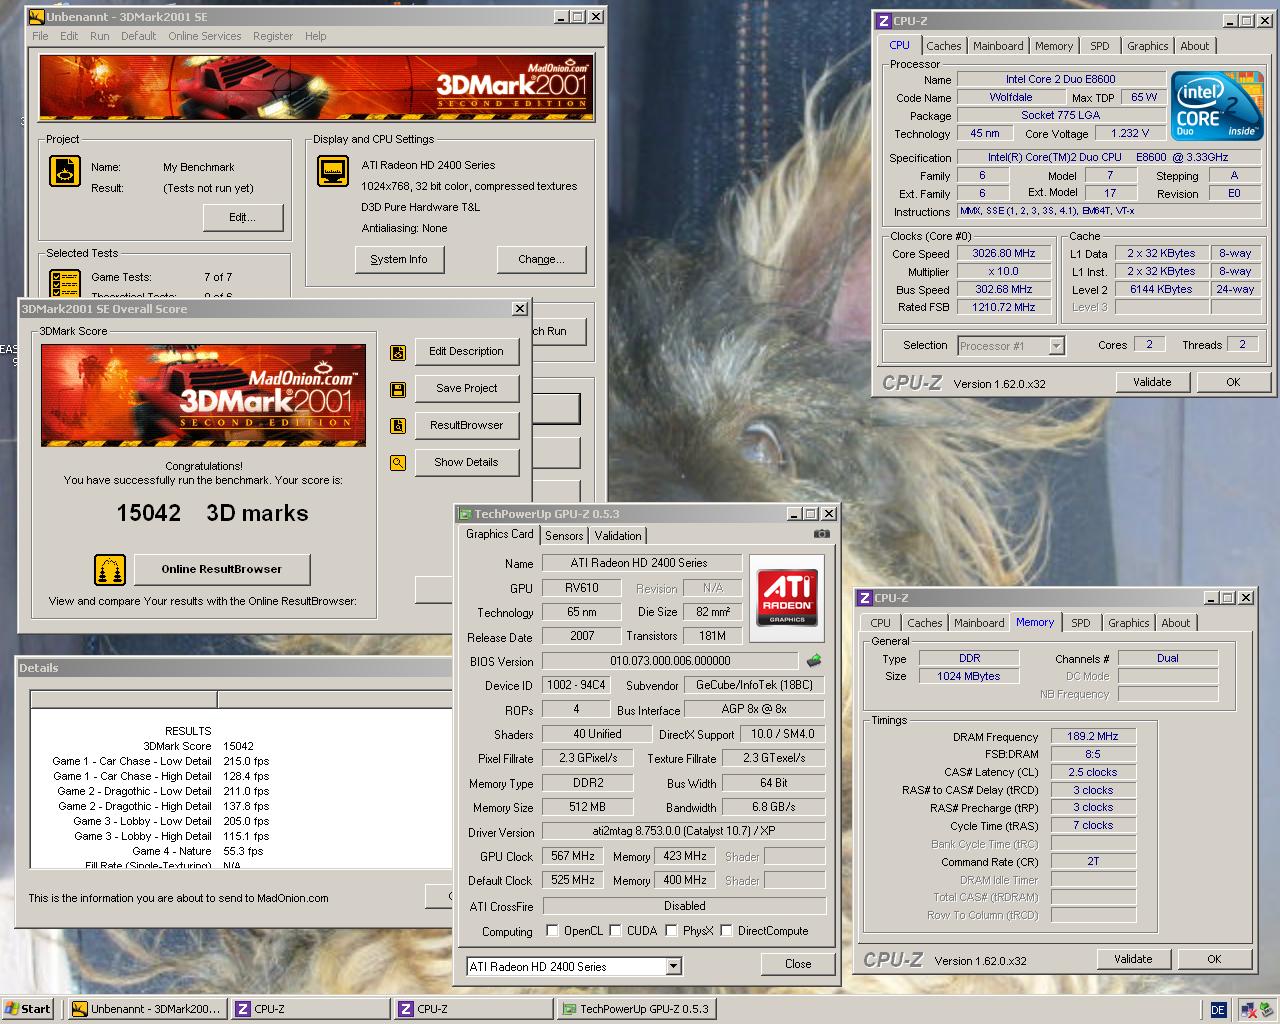Click the network tray icon

coord(1248,1010)
